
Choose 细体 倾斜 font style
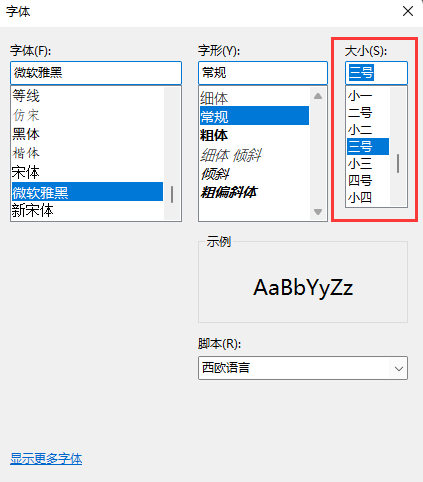pos(254,155)
